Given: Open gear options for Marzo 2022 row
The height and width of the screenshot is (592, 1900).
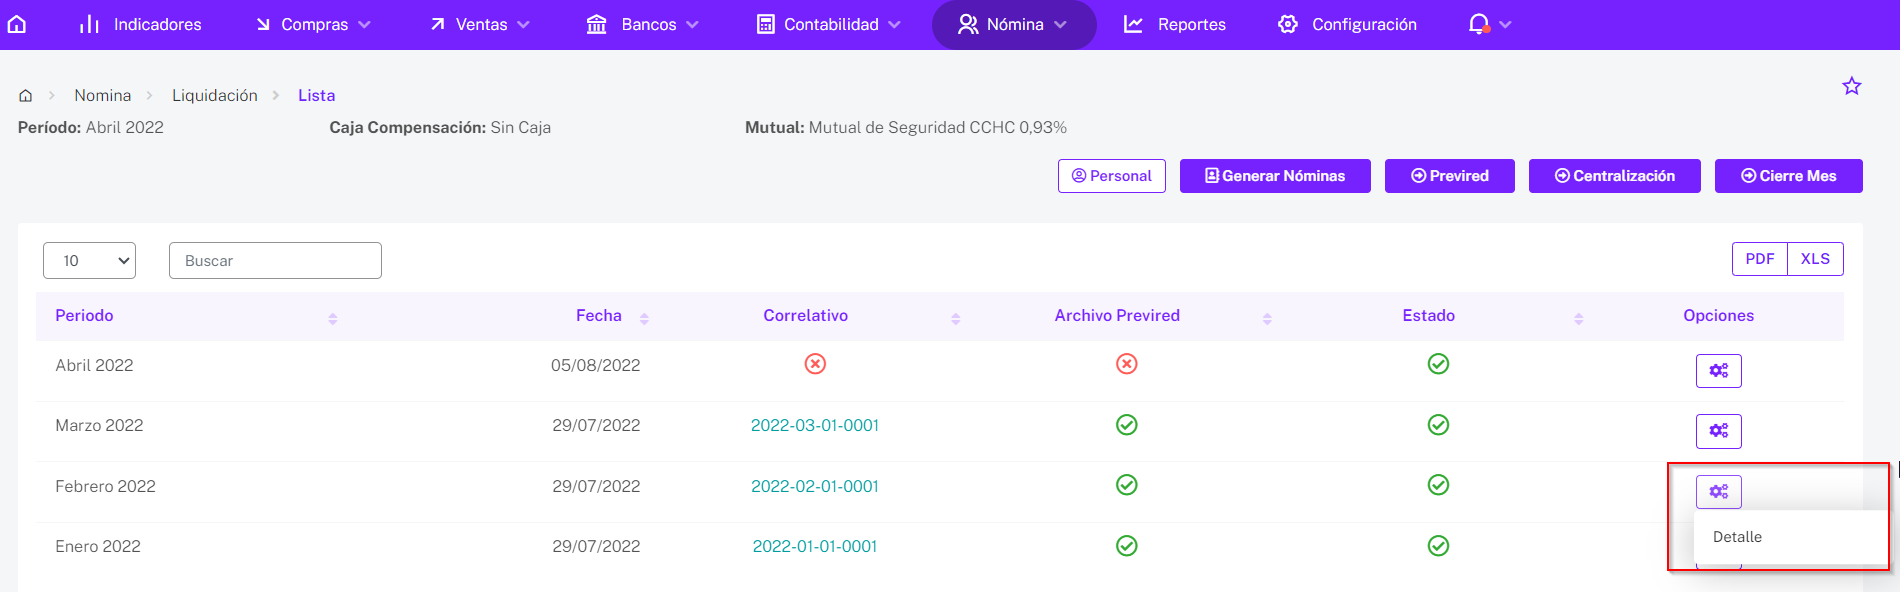Looking at the screenshot, I should tap(1718, 431).
